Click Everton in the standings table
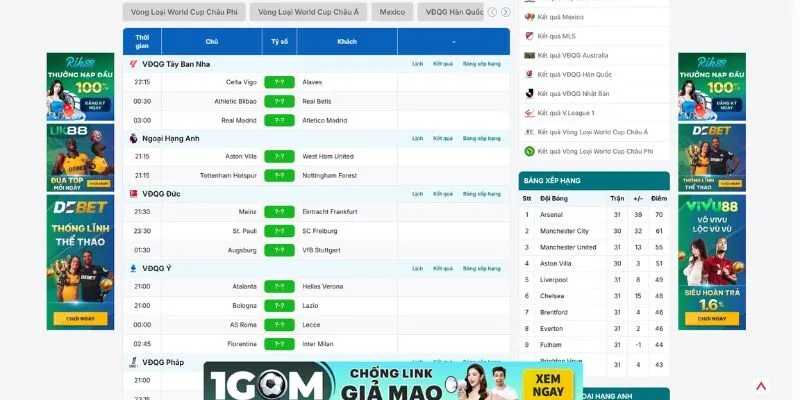Image resolution: width=800 pixels, height=400 pixels. [x=552, y=329]
